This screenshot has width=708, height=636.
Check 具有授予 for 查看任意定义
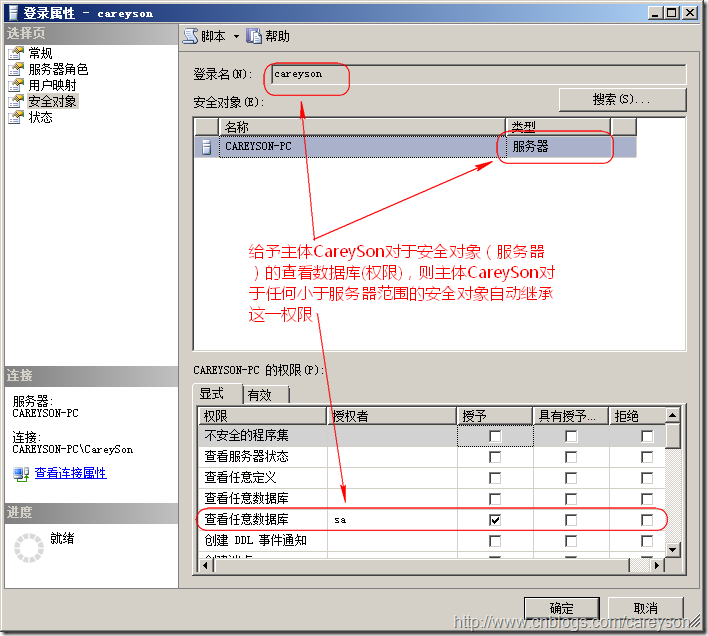pyautogui.click(x=571, y=478)
